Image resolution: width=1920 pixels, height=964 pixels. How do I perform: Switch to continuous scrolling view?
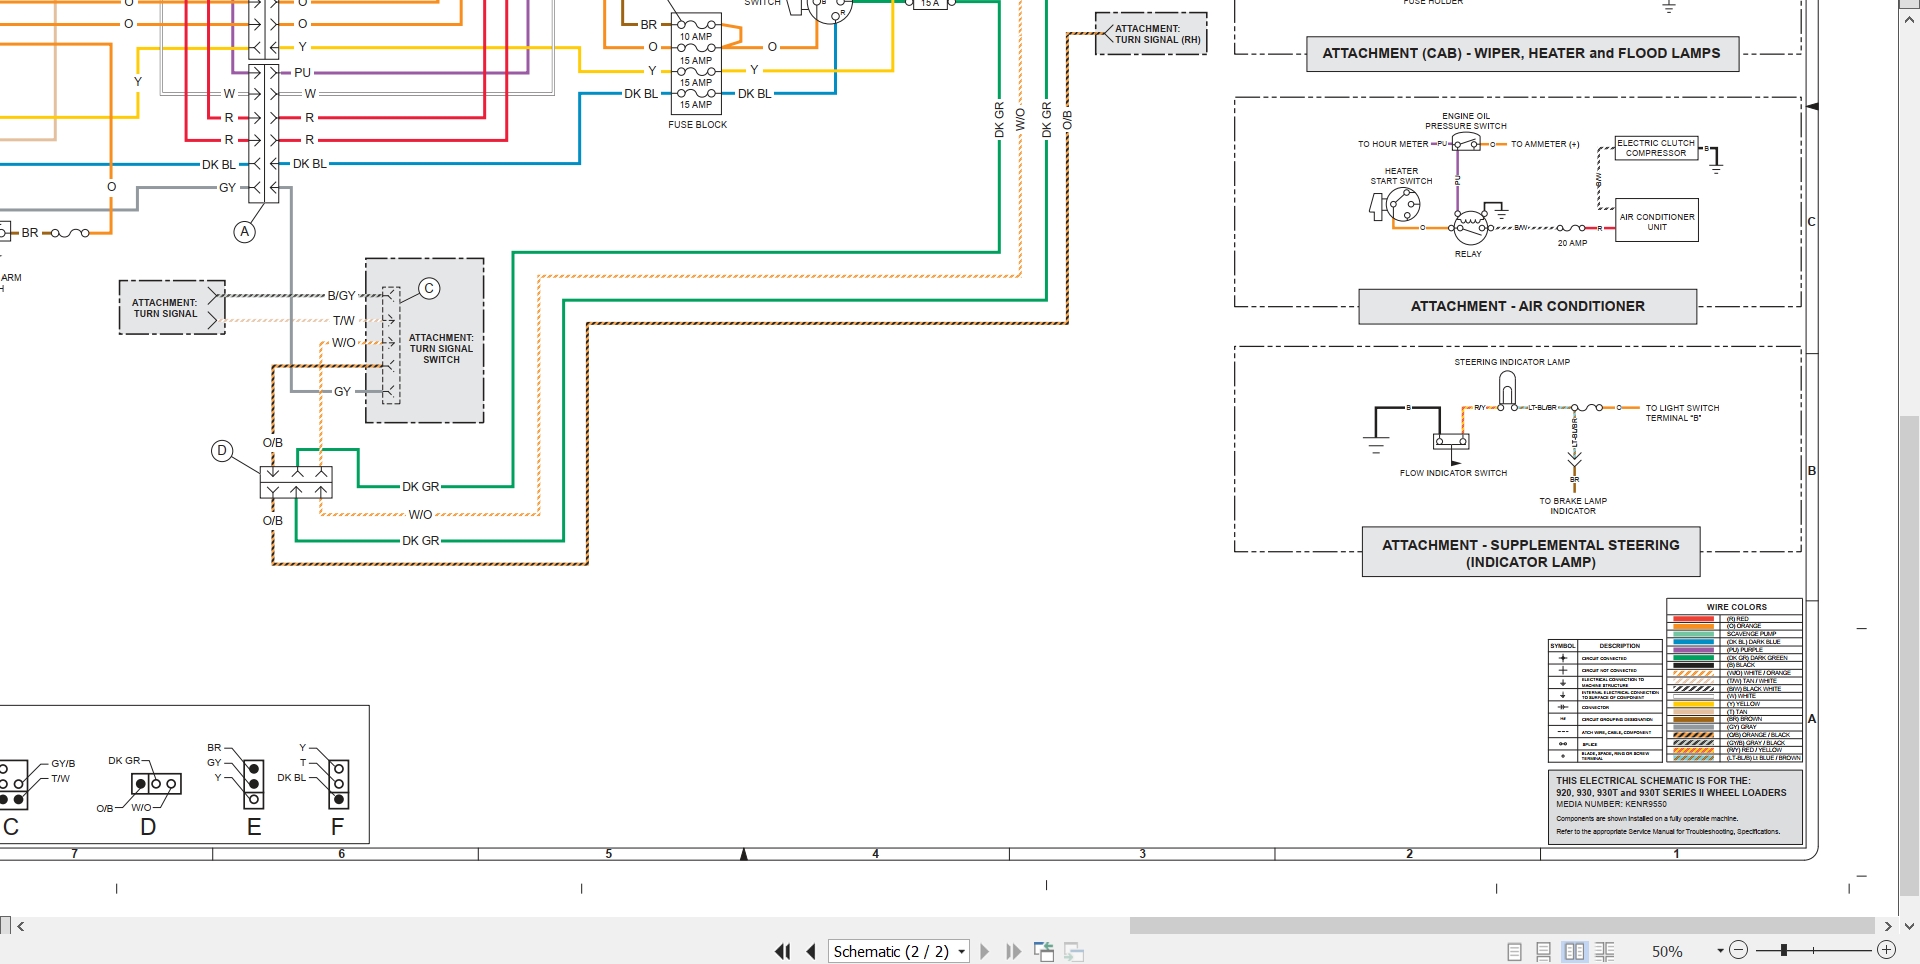(1544, 952)
